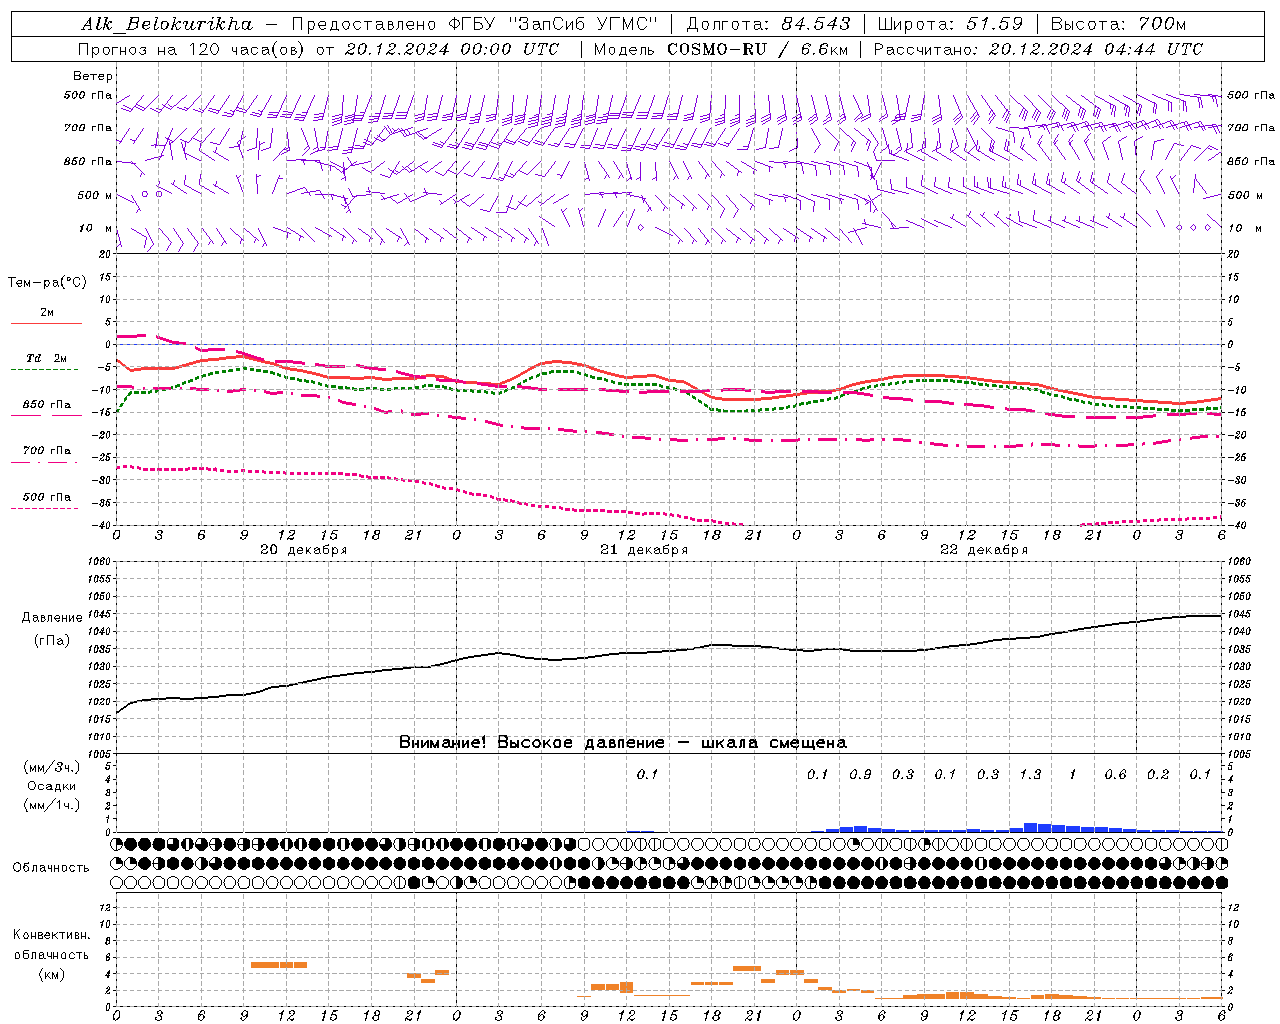Click the 'Тем-ра(°C)' temperature heading
Viewport: 1280px width, 1024px height.
[x=47, y=282]
